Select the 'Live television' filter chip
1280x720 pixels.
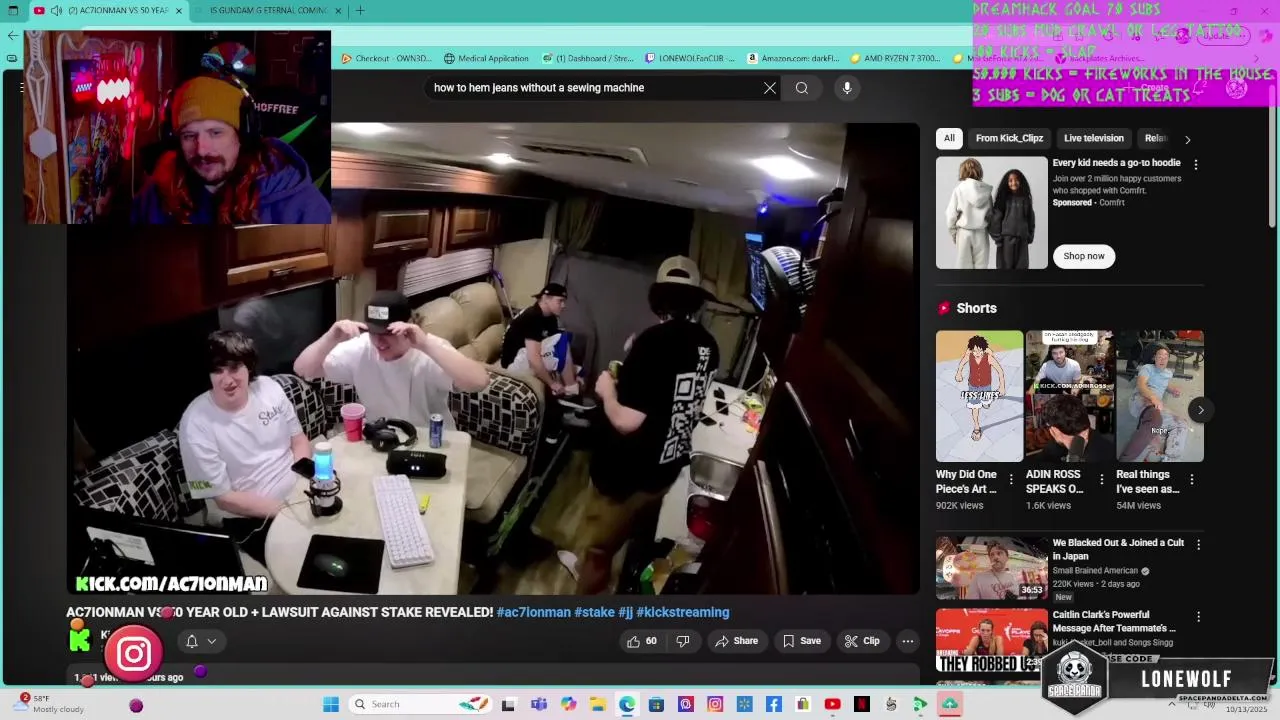pos(1094,138)
